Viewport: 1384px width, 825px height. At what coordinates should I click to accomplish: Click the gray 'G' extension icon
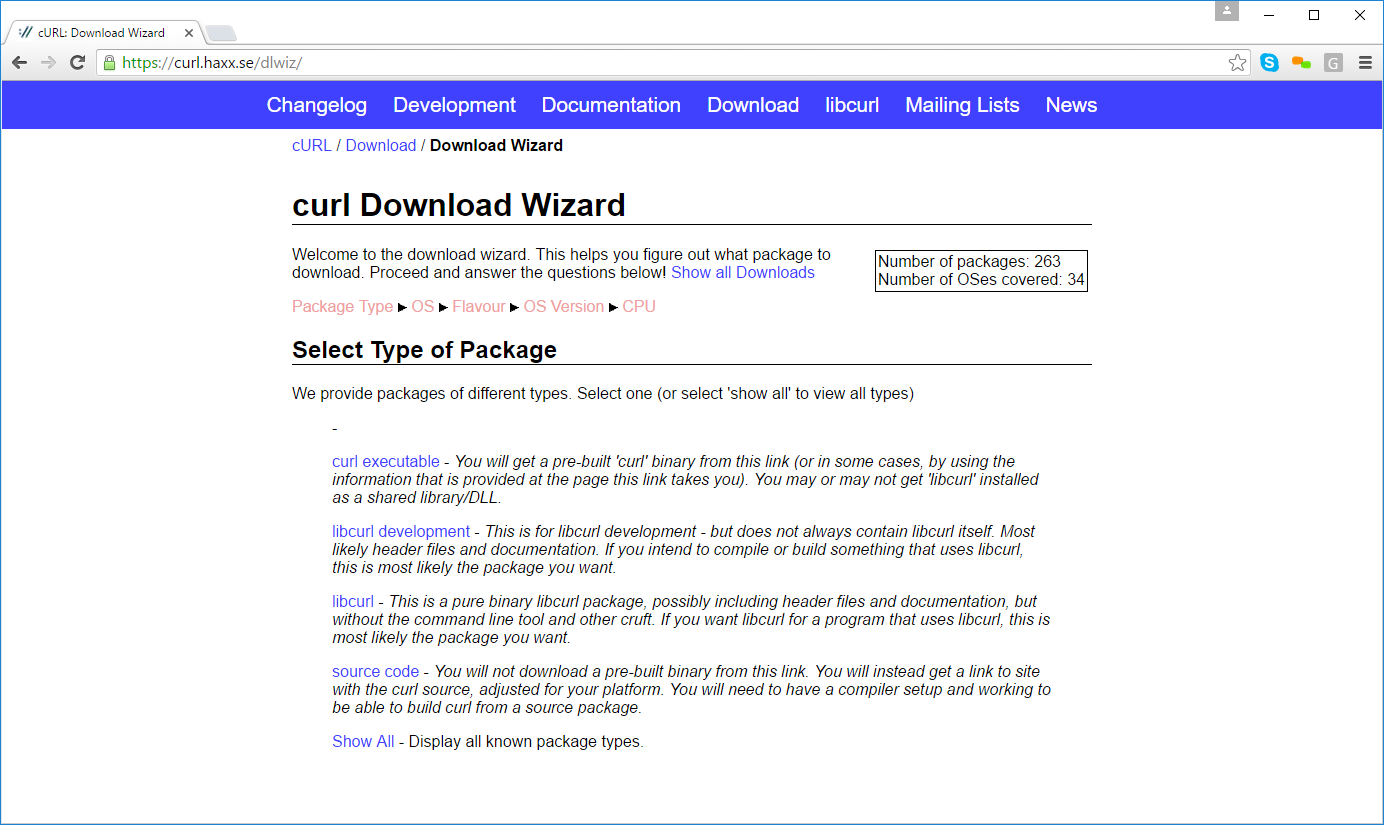coord(1333,62)
